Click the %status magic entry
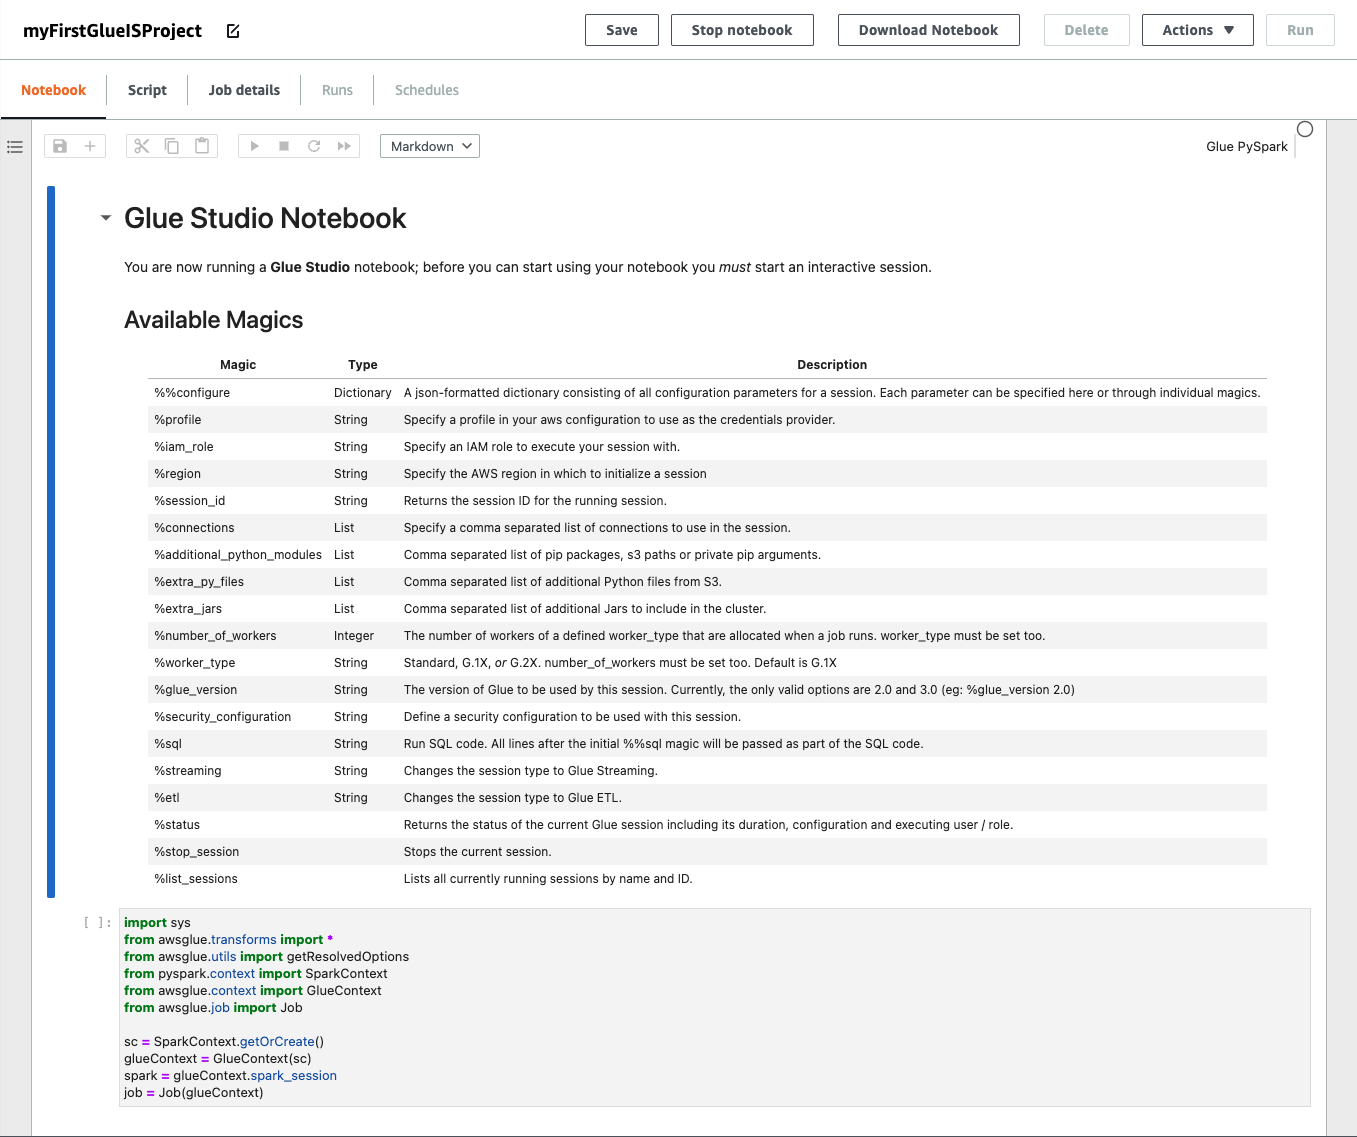Screen dimensions: 1357x1137 (x=177, y=825)
